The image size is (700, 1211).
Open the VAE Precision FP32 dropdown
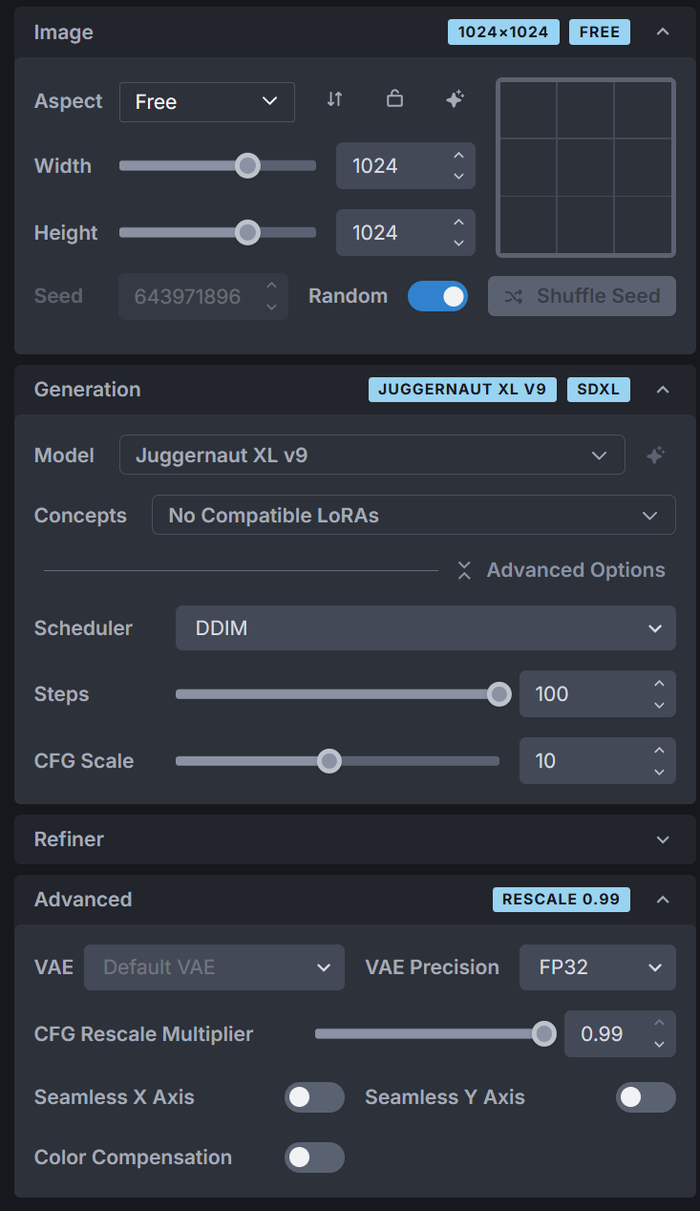[597, 968]
